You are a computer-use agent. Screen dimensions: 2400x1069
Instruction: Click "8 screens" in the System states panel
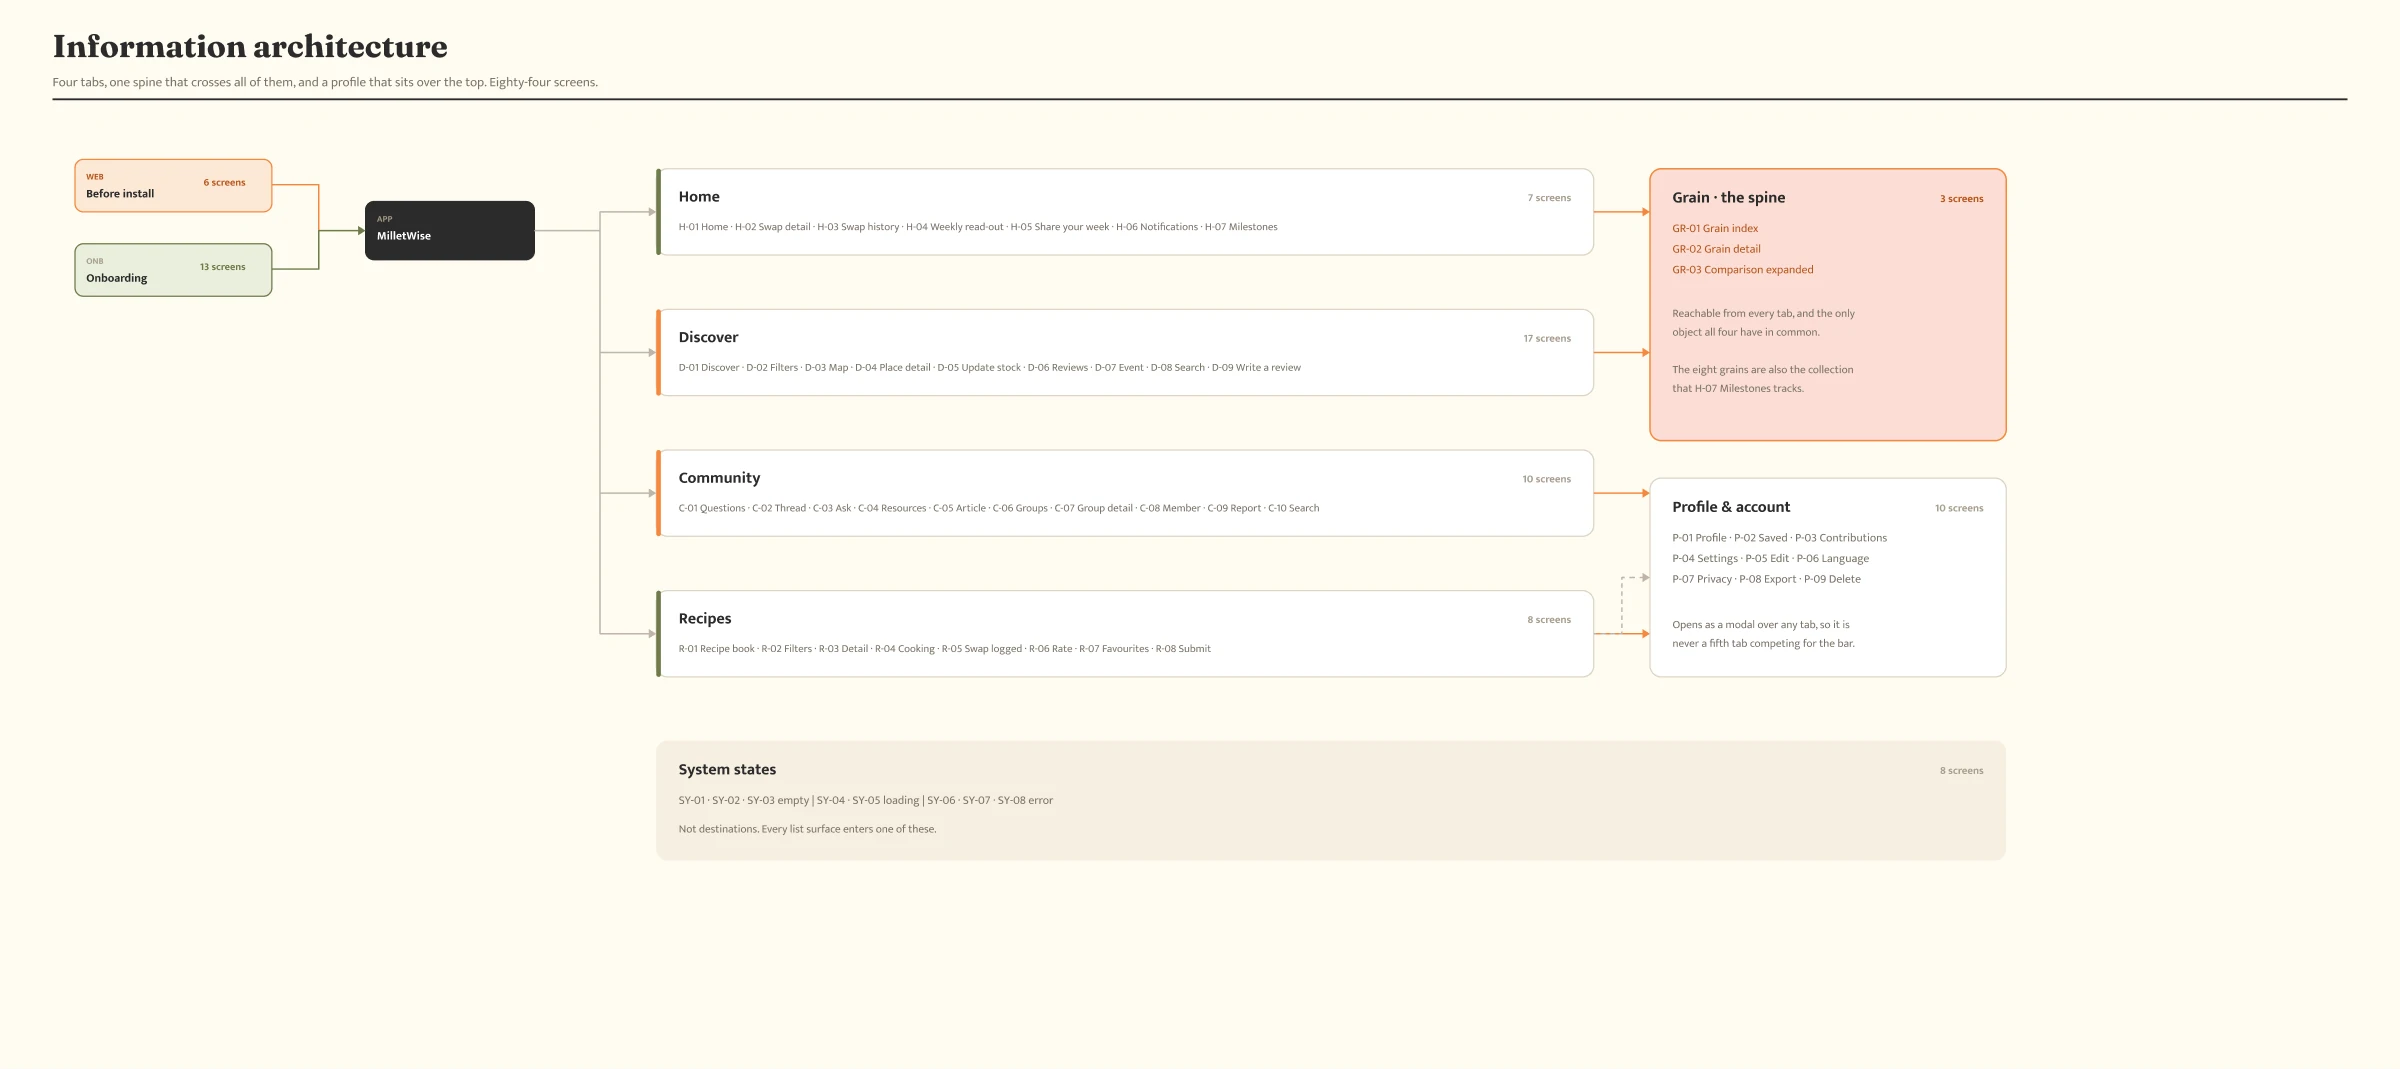(x=1962, y=771)
